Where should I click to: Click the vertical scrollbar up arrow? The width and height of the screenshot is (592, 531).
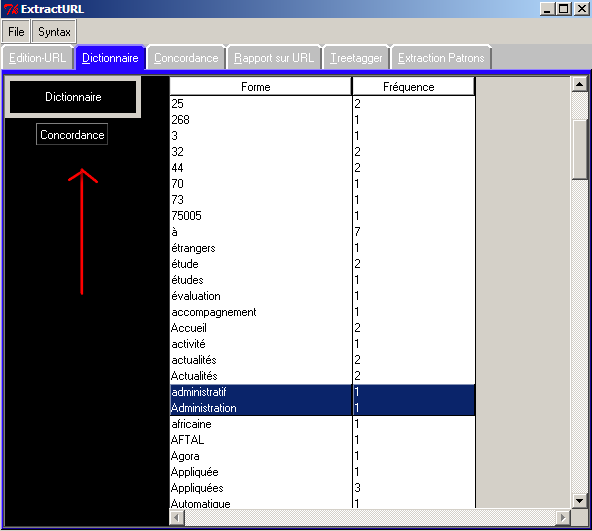pyautogui.click(x=580, y=84)
